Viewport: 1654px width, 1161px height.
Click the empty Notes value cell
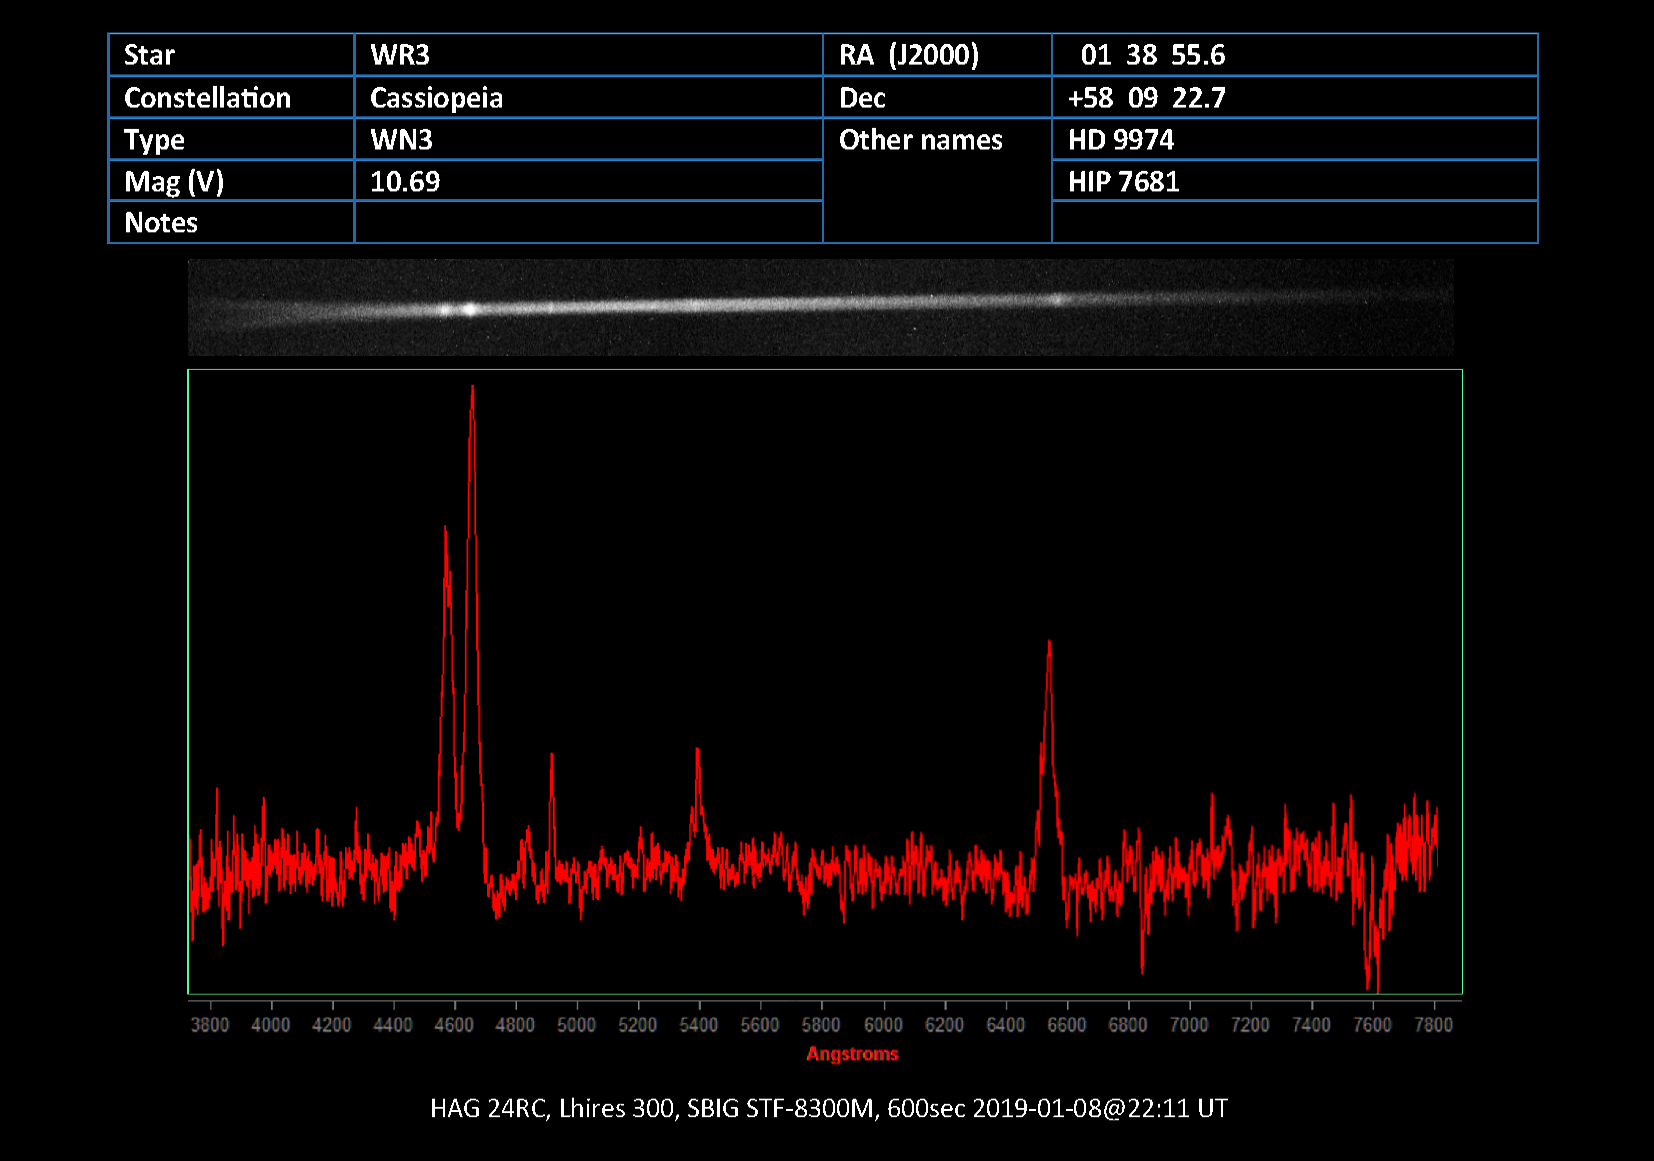(x=588, y=223)
